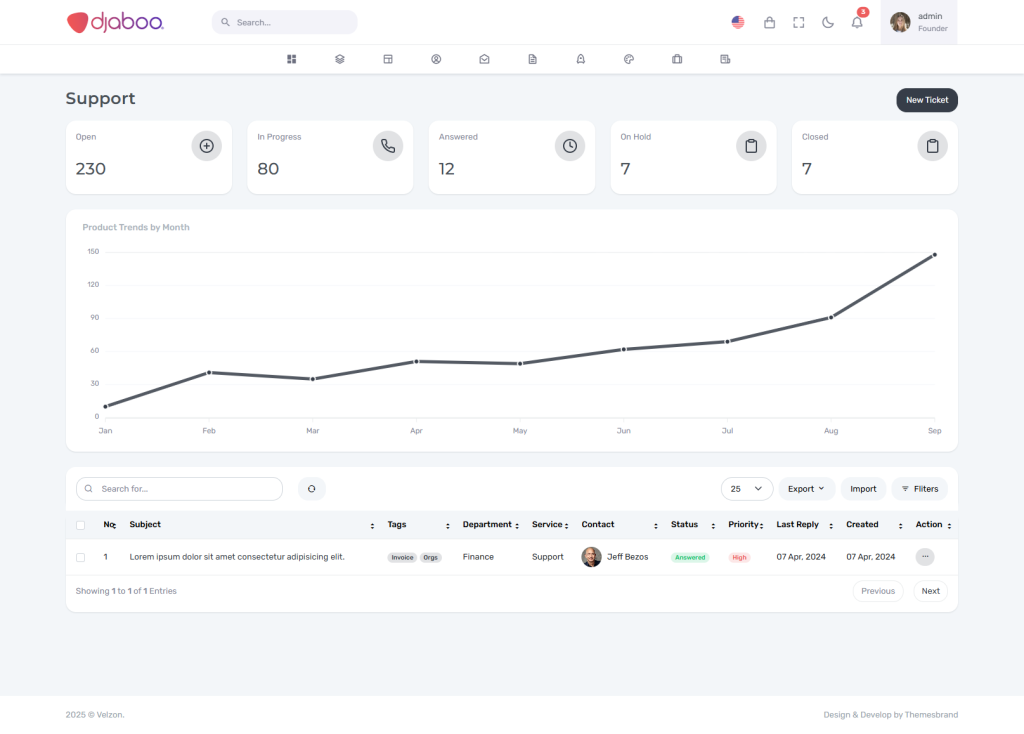
Task: Click the refresh icon beside table search
Action: 311,489
